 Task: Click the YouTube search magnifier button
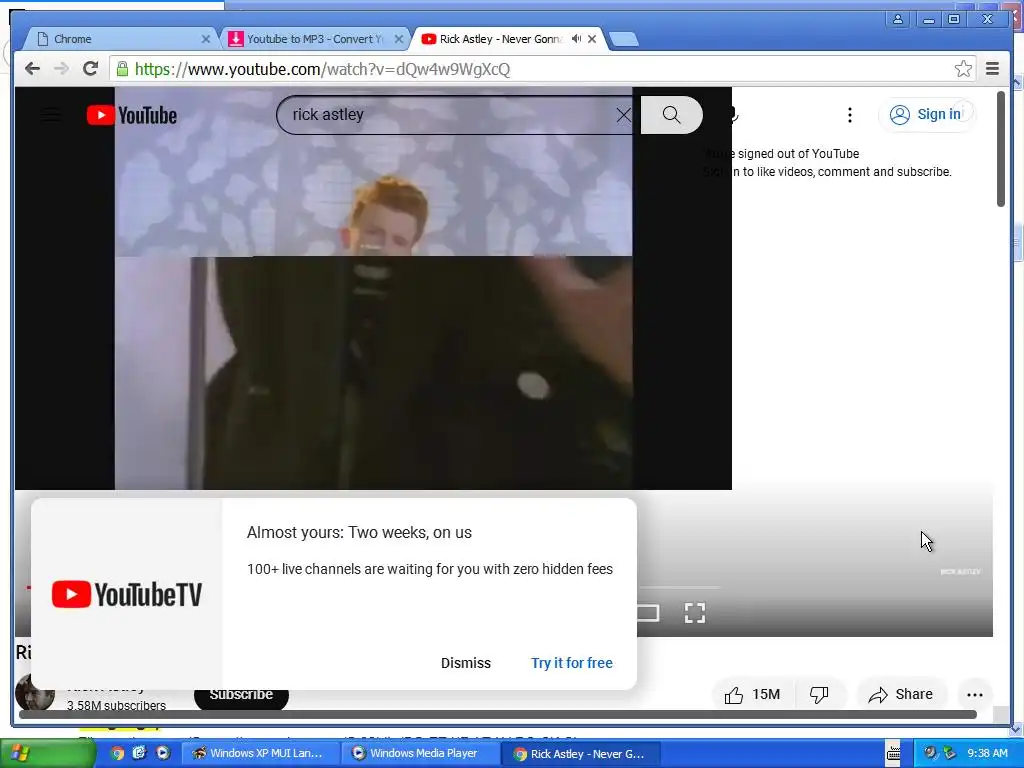671,115
